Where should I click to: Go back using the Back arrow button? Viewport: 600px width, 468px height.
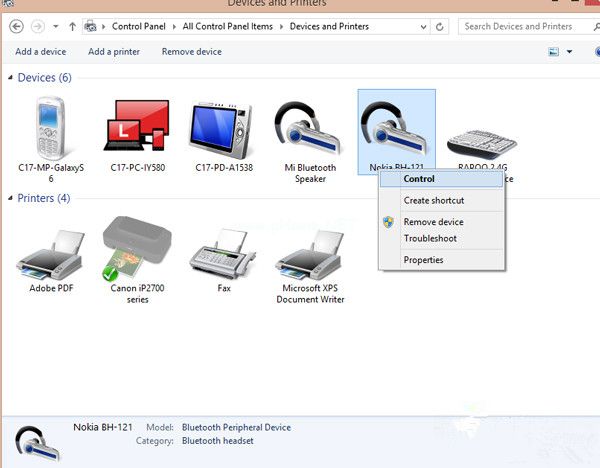pos(16,27)
